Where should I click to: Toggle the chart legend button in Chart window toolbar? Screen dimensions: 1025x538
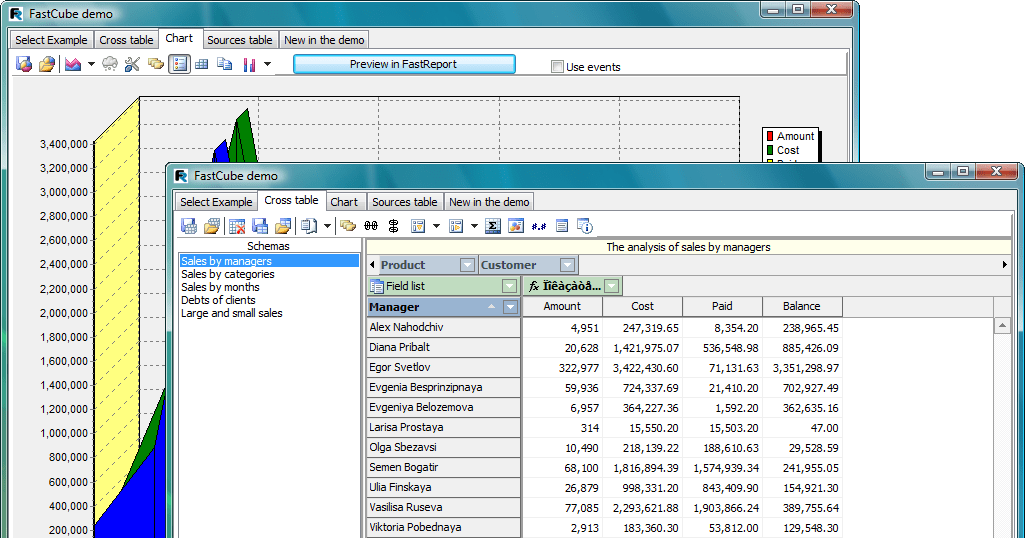pos(179,64)
